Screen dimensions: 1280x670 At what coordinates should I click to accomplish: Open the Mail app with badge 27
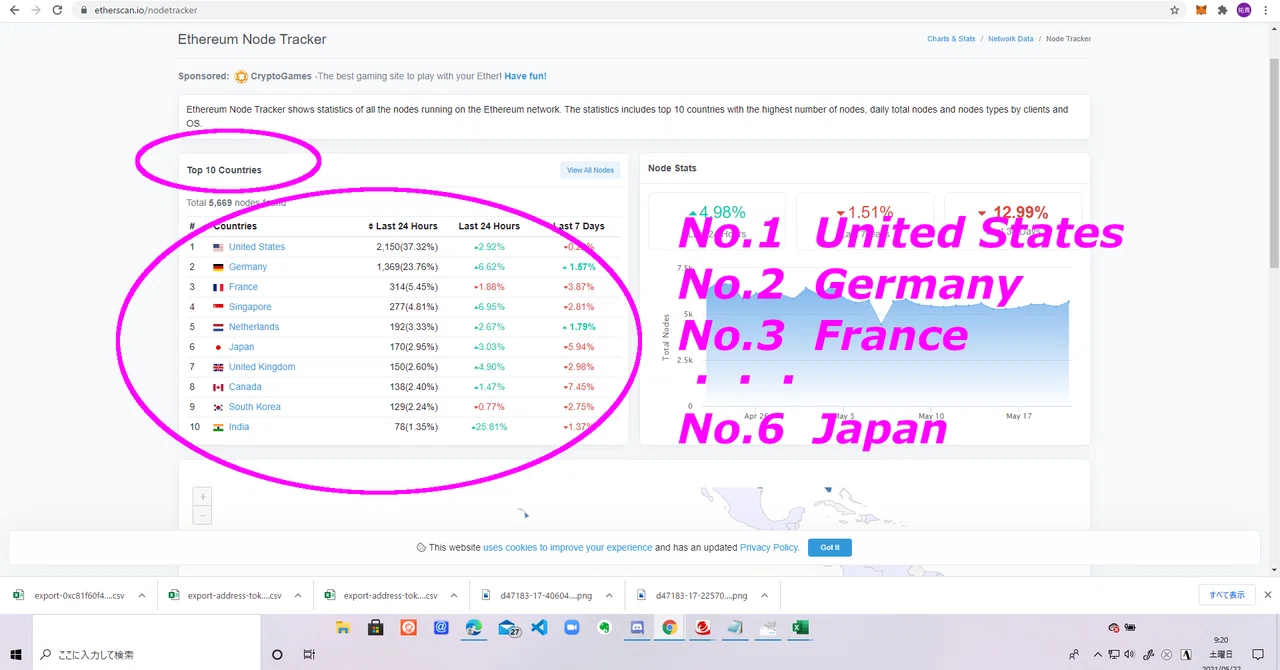[x=508, y=629]
